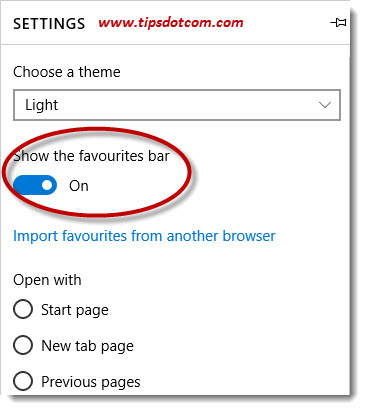Screen dimensions: 365x410
Task: Click the Open with section heading
Action: tap(47, 280)
